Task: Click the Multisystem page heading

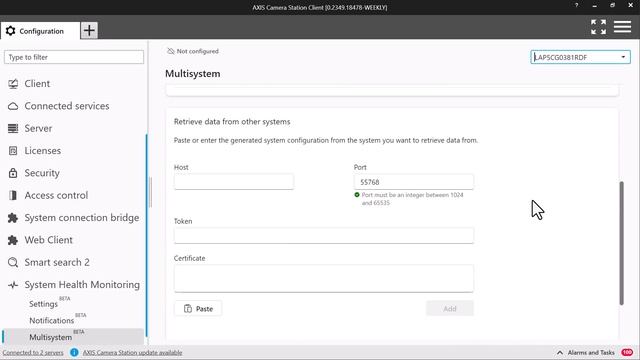Action: pos(193,74)
